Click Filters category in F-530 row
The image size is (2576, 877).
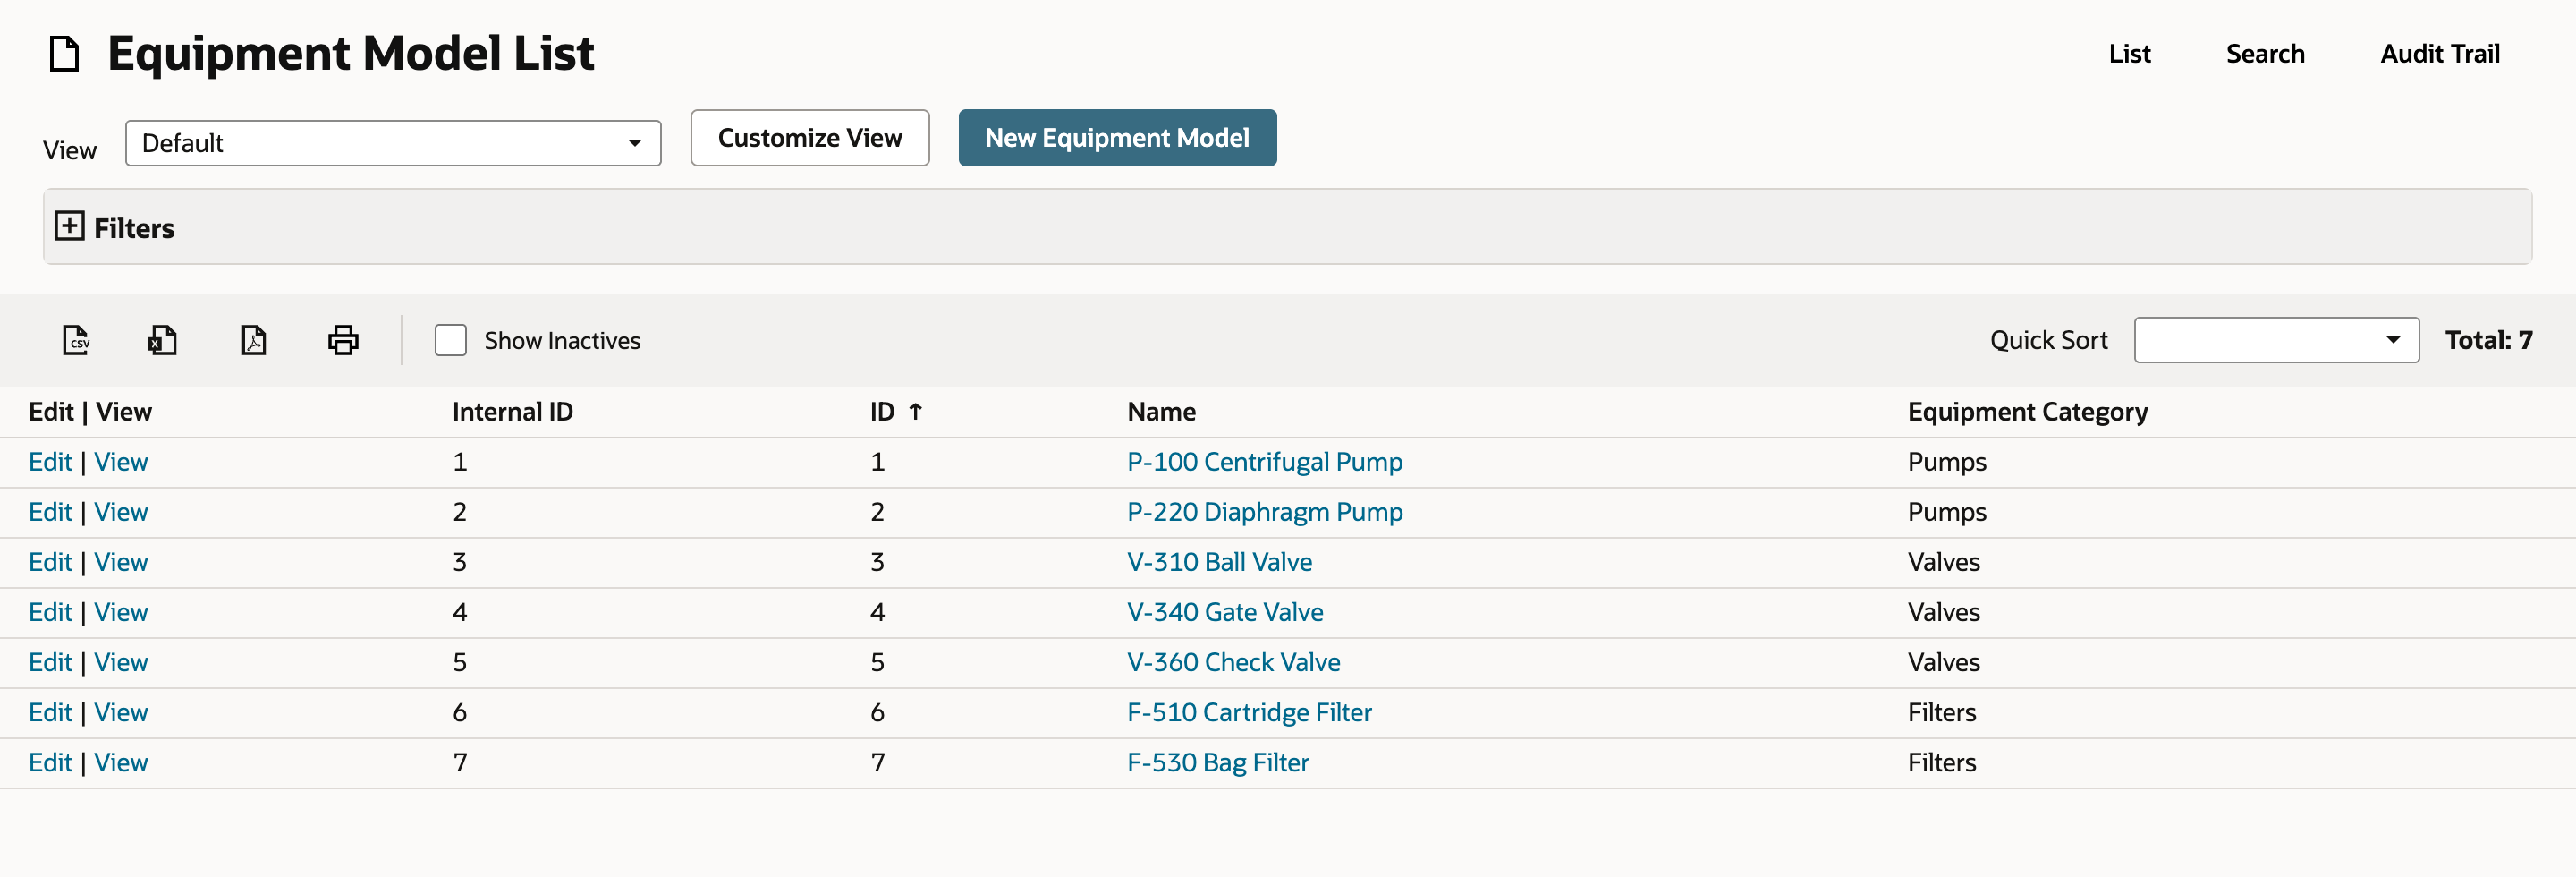[x=1941, y=762]
